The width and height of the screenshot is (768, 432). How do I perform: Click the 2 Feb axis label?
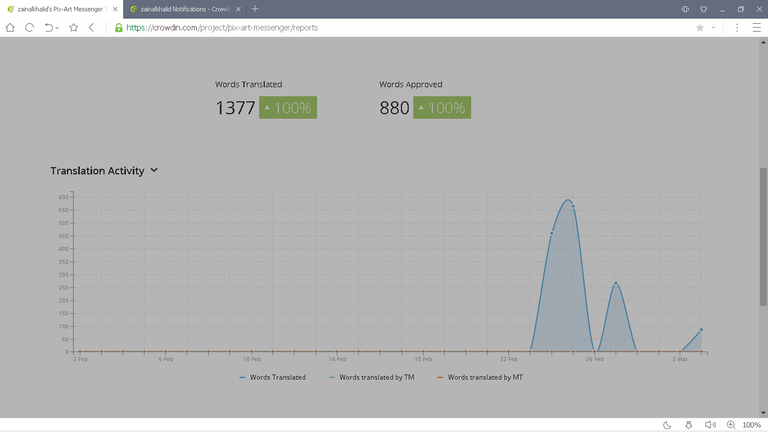point(80,359)
